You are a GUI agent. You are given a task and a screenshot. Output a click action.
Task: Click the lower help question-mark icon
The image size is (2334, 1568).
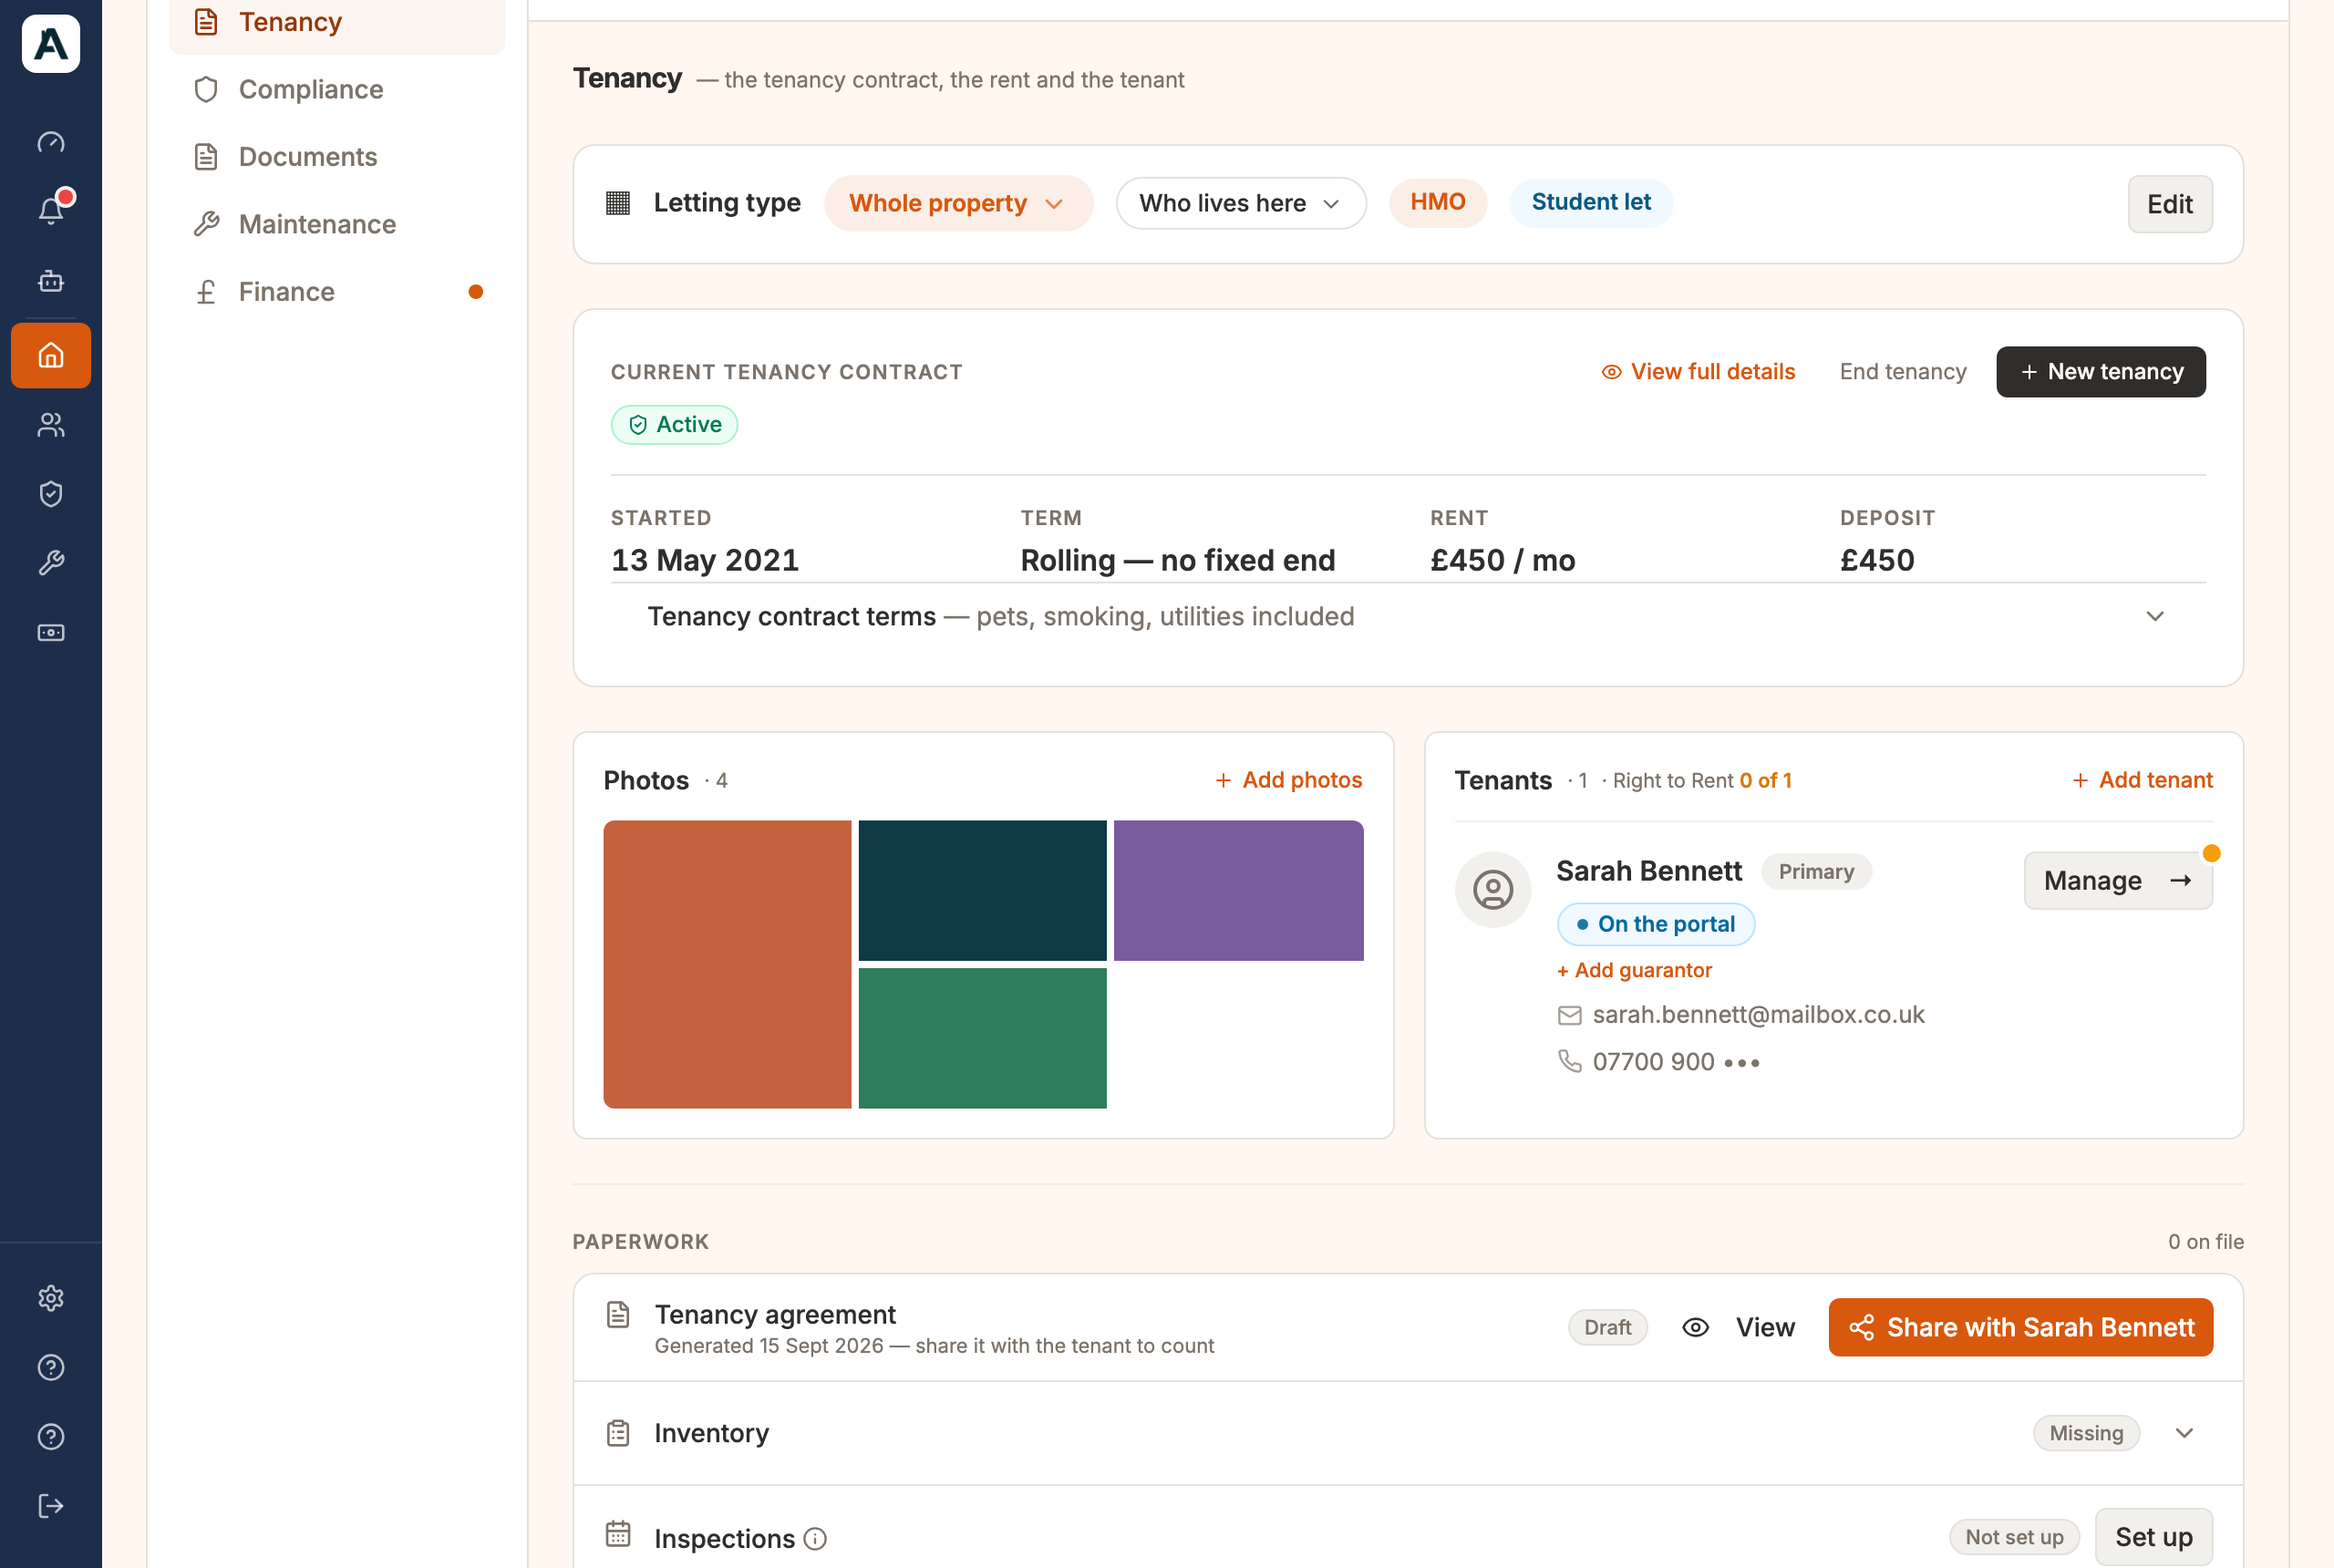click(51, 1436)
